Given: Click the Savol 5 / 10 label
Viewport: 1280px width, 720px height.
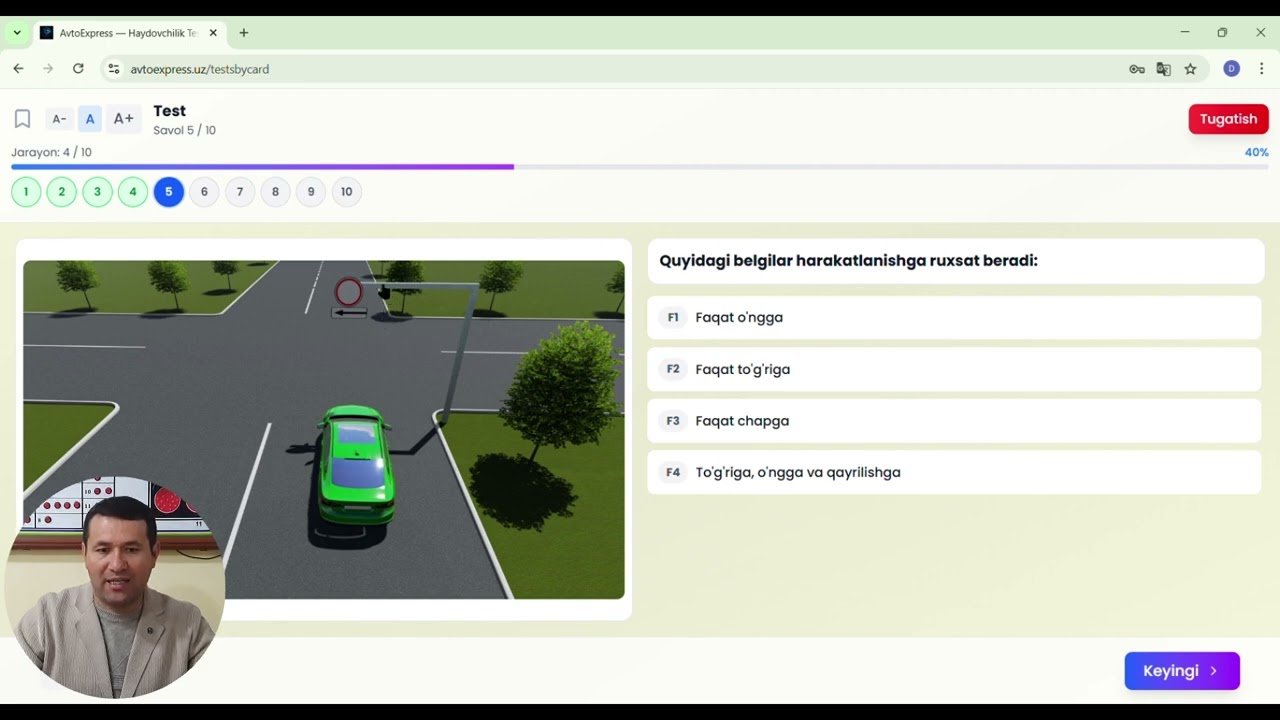Looking at the screenshot, I should point(184,130).
